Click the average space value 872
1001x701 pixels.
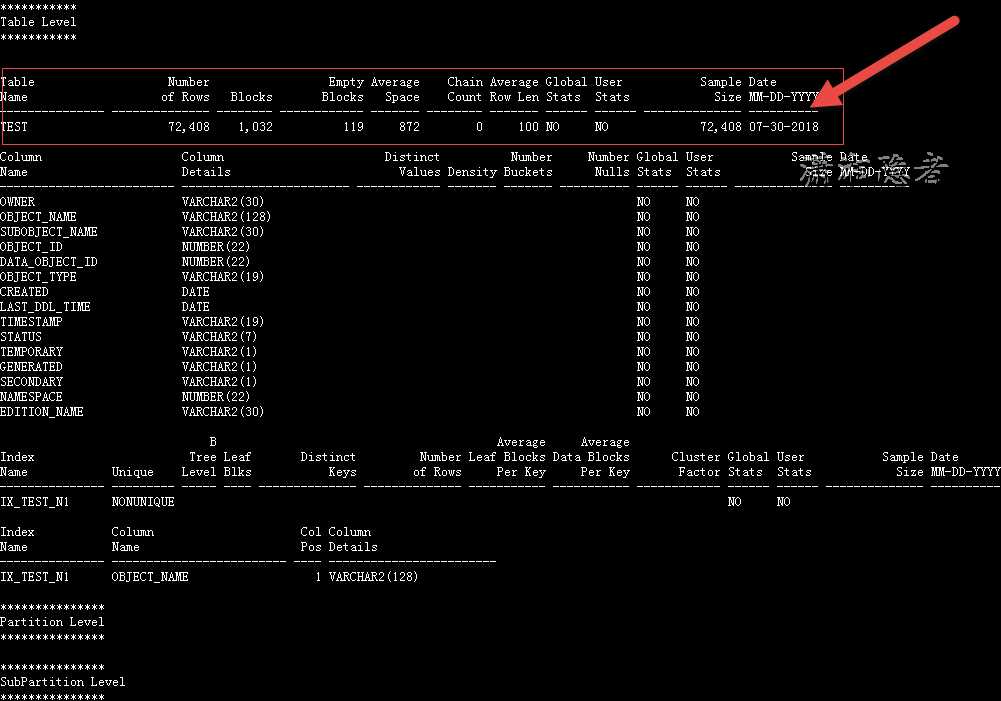coord(409,126)
